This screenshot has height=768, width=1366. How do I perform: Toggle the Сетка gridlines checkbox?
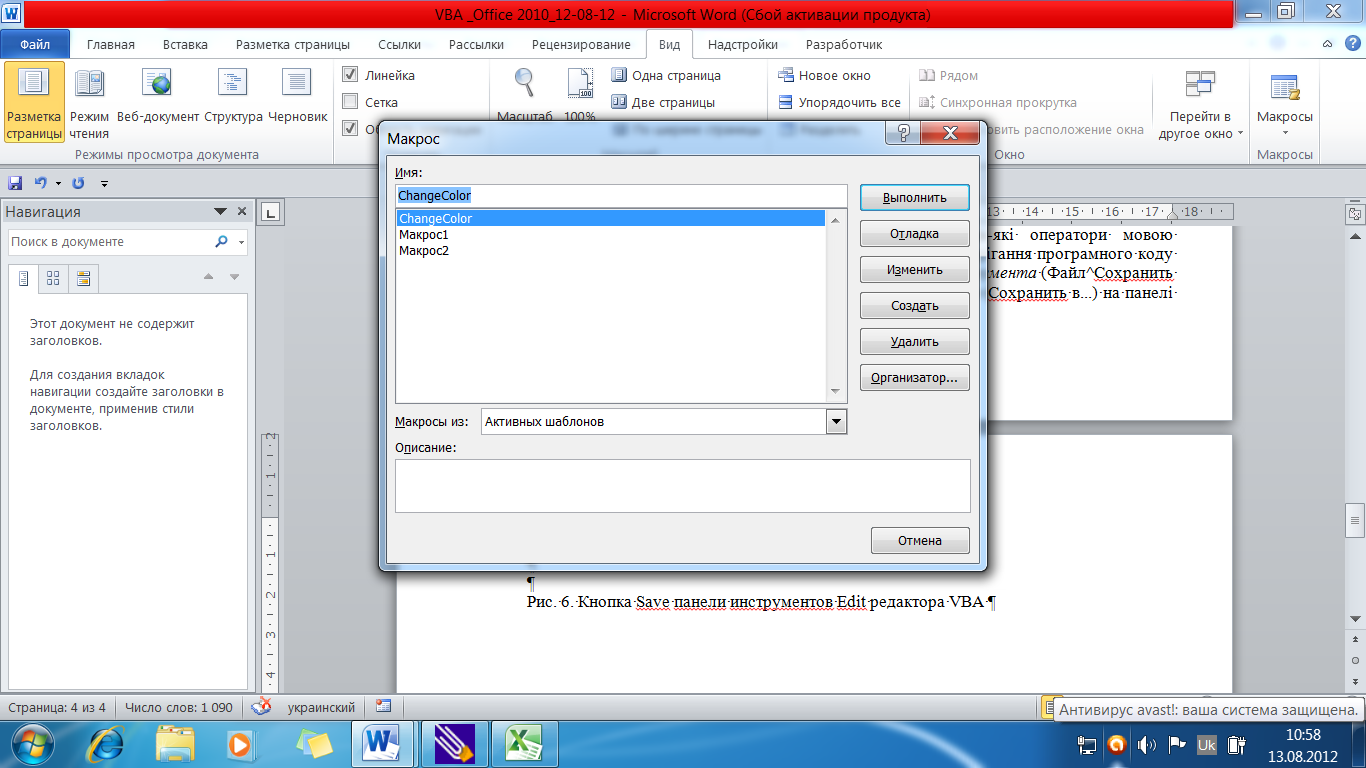click(x=350, y=102)
